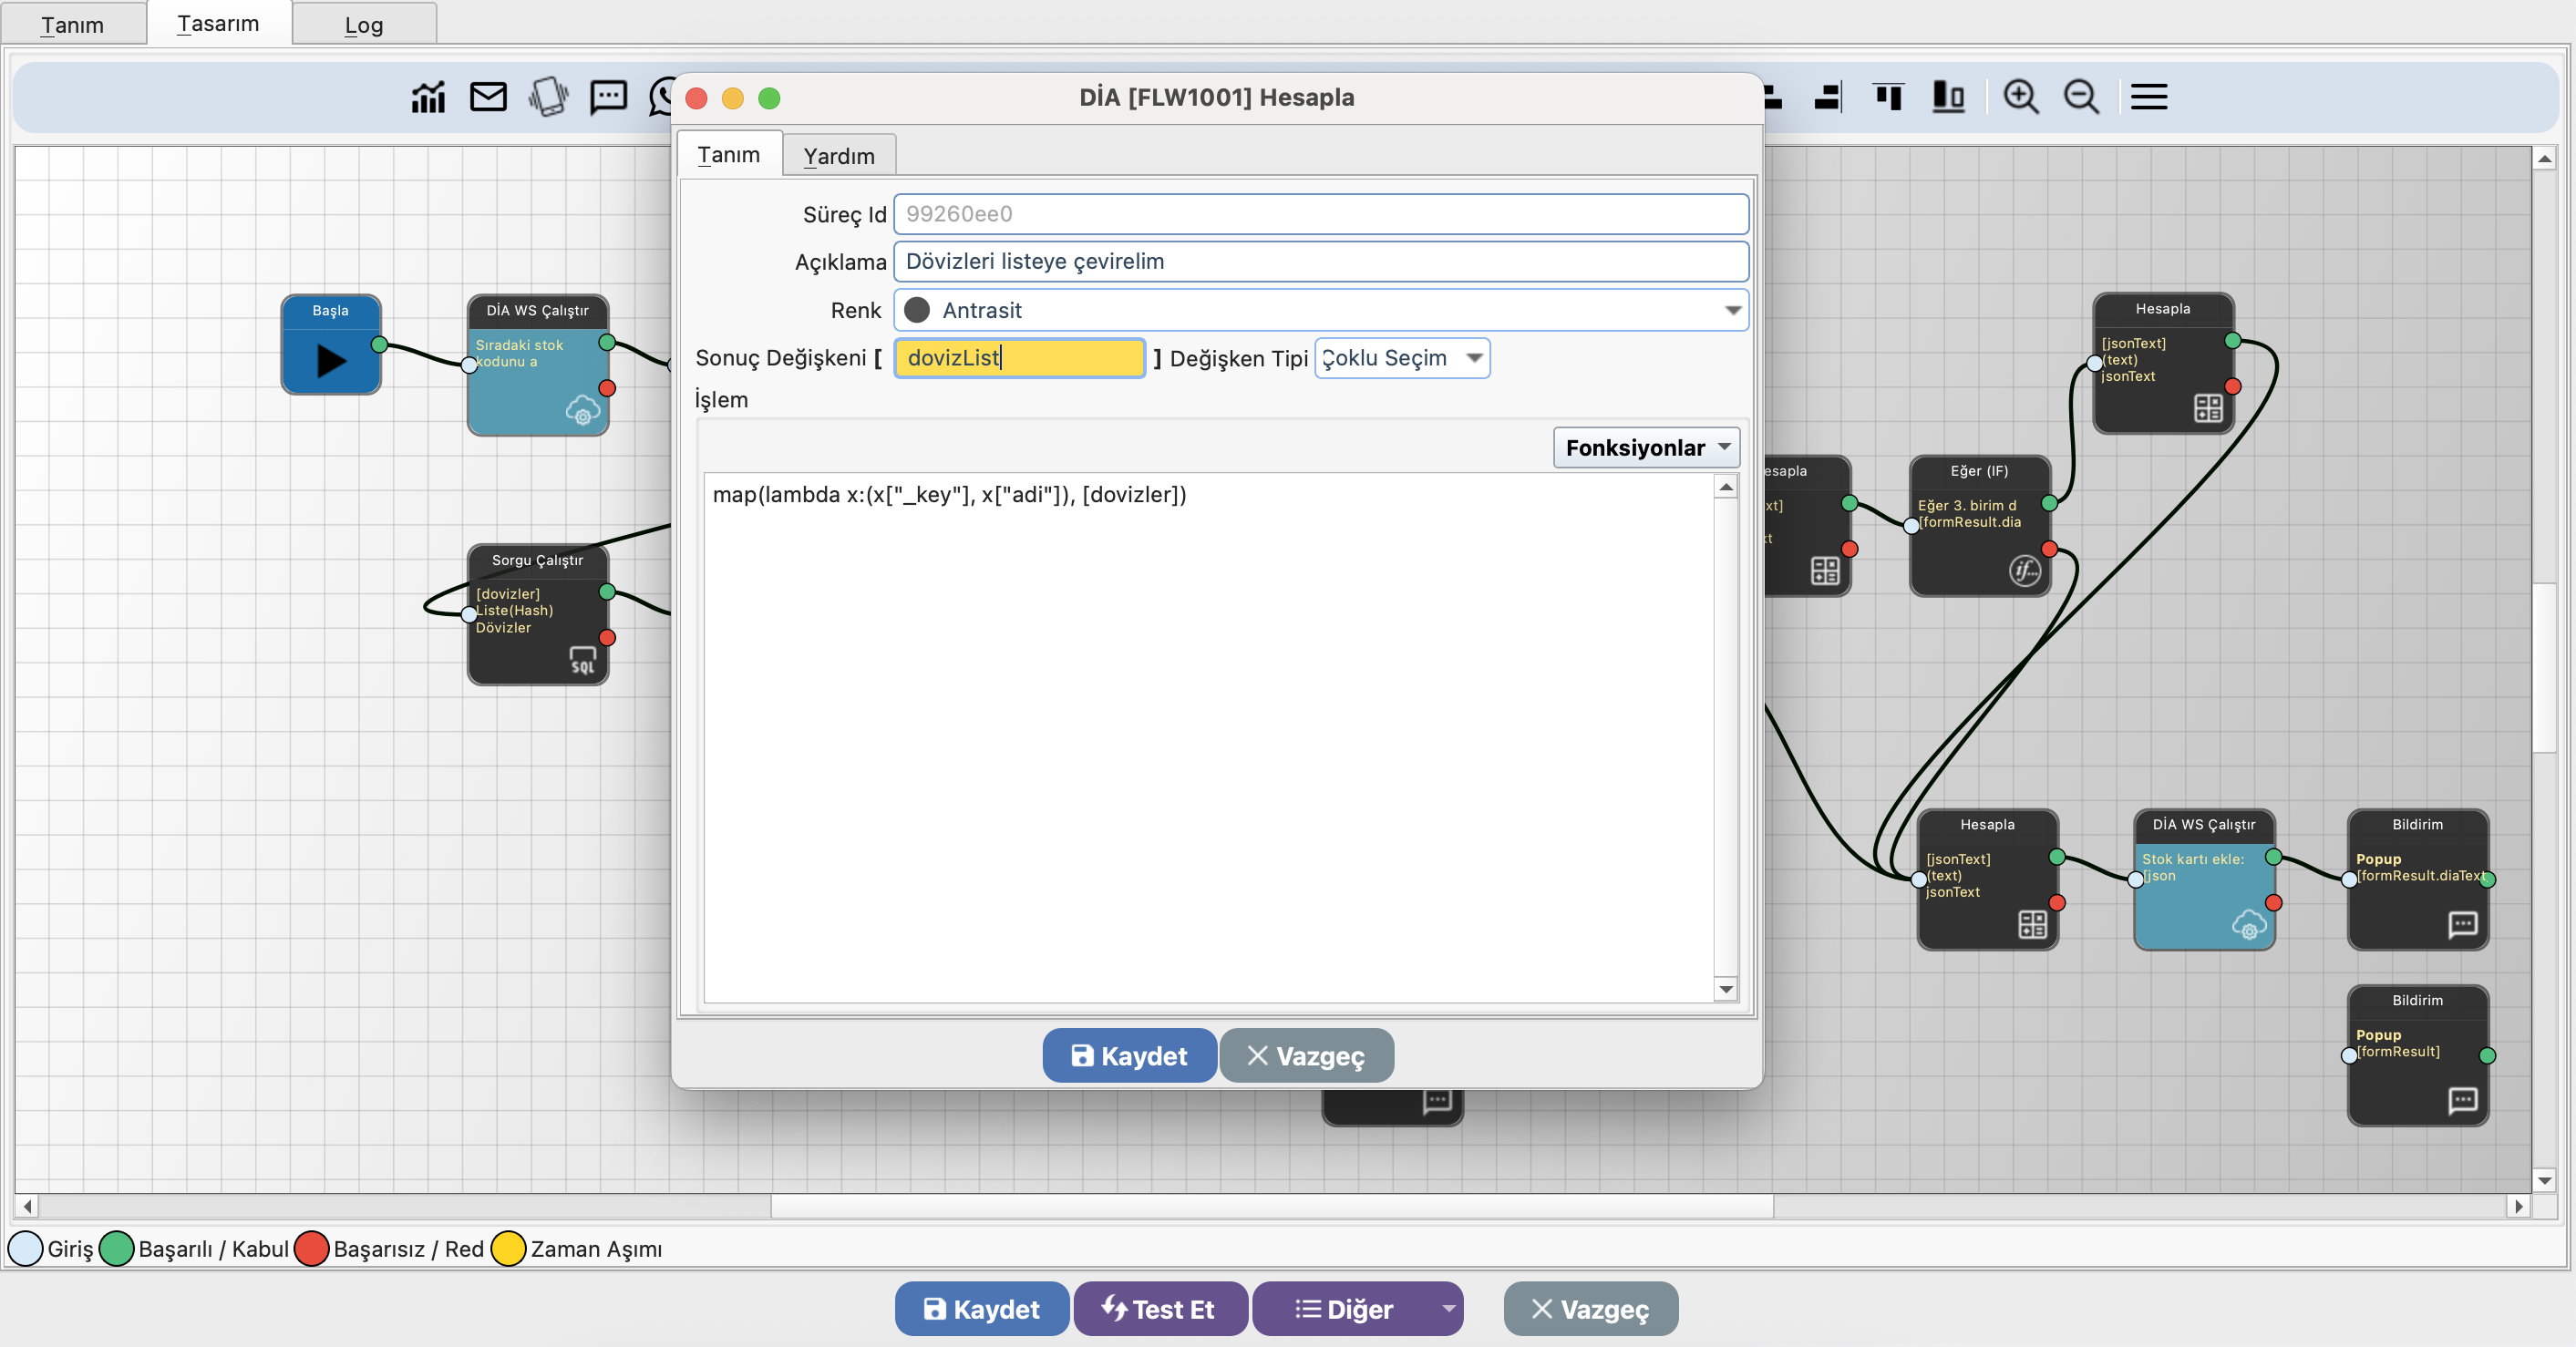The width and height of the screenshot is (2576, 1347).
Task: Click the Açıklama text field
Action: tap(1320, 262)
